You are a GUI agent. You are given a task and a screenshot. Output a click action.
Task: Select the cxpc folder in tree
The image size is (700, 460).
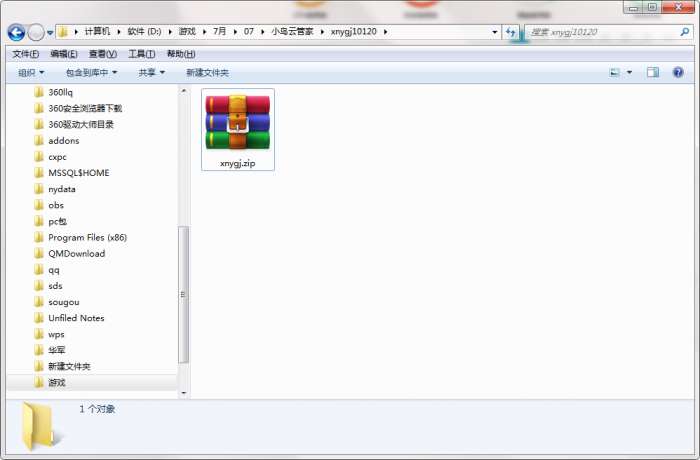coord(57,157)
